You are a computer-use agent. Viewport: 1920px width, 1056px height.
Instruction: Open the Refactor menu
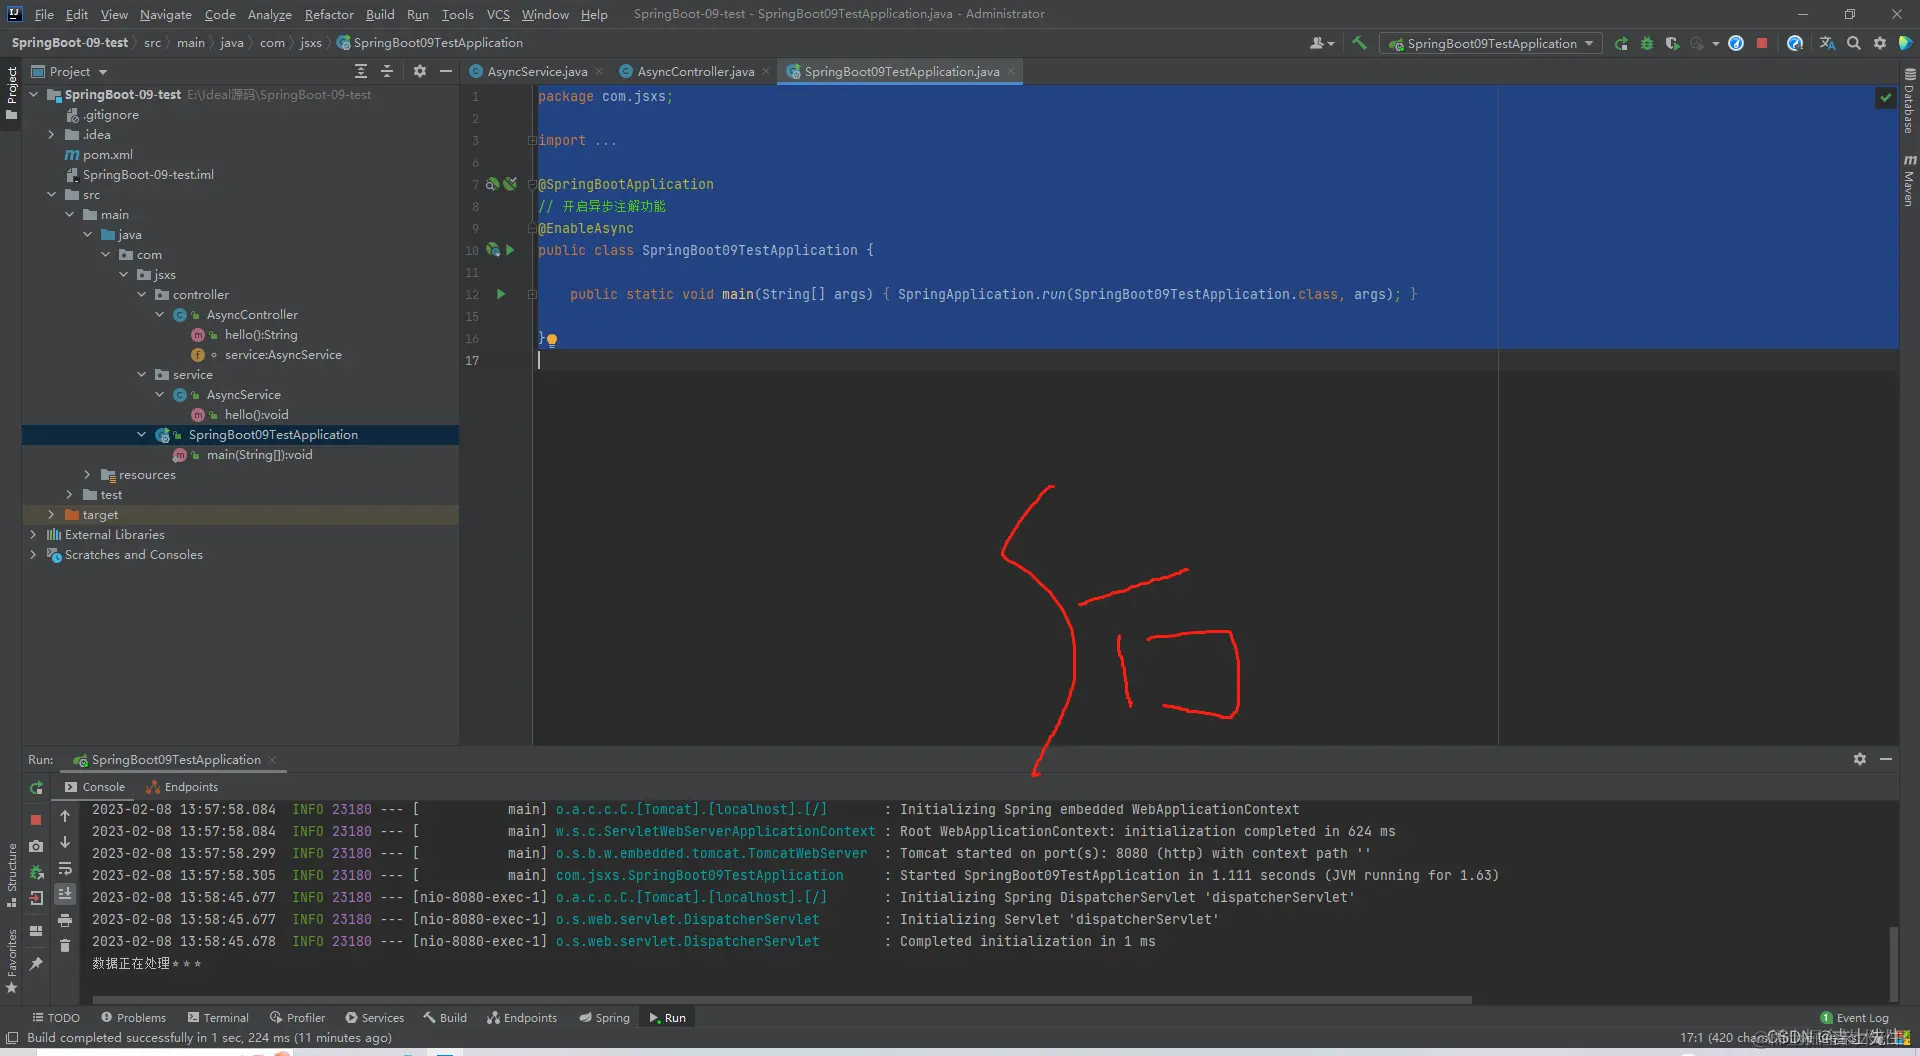329,14
